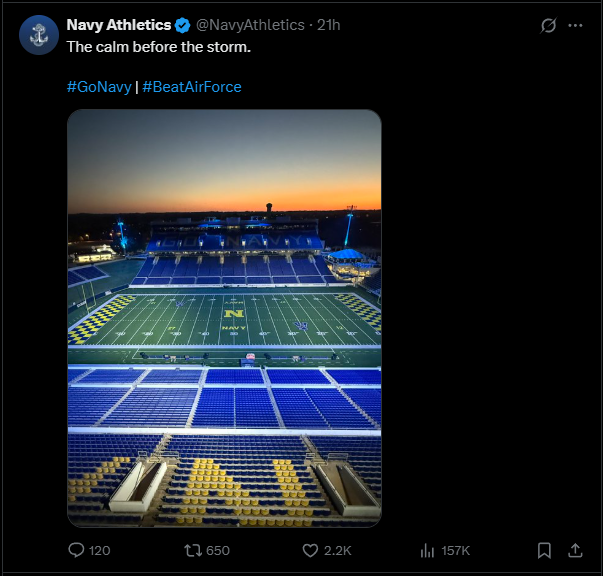
Task: Click the 157K view count number
Action: coord(455,551)
